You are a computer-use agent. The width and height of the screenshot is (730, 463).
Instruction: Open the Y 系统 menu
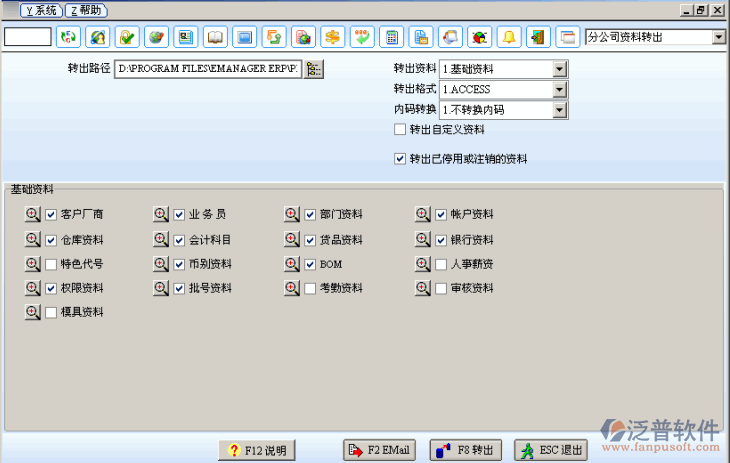tap(41, 10)
